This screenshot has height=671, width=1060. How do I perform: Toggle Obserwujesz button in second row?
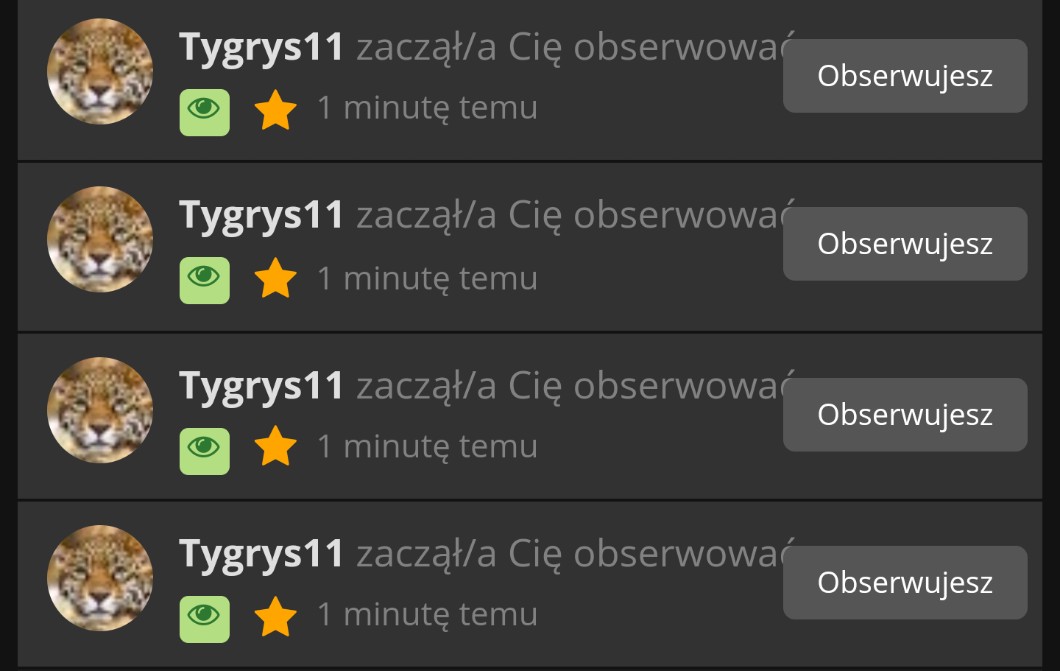pos(905,243)
